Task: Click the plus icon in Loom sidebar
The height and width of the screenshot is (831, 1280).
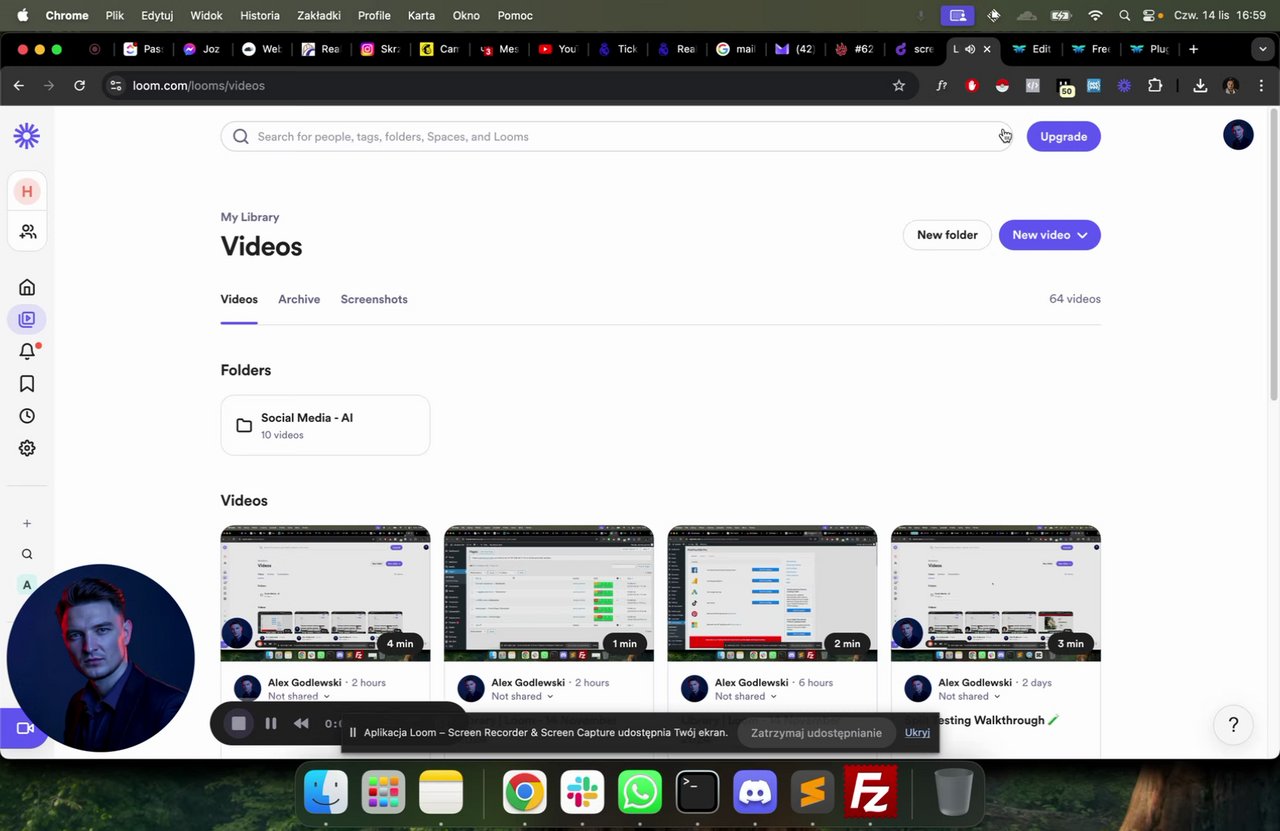Action: (x=27, y=523)
